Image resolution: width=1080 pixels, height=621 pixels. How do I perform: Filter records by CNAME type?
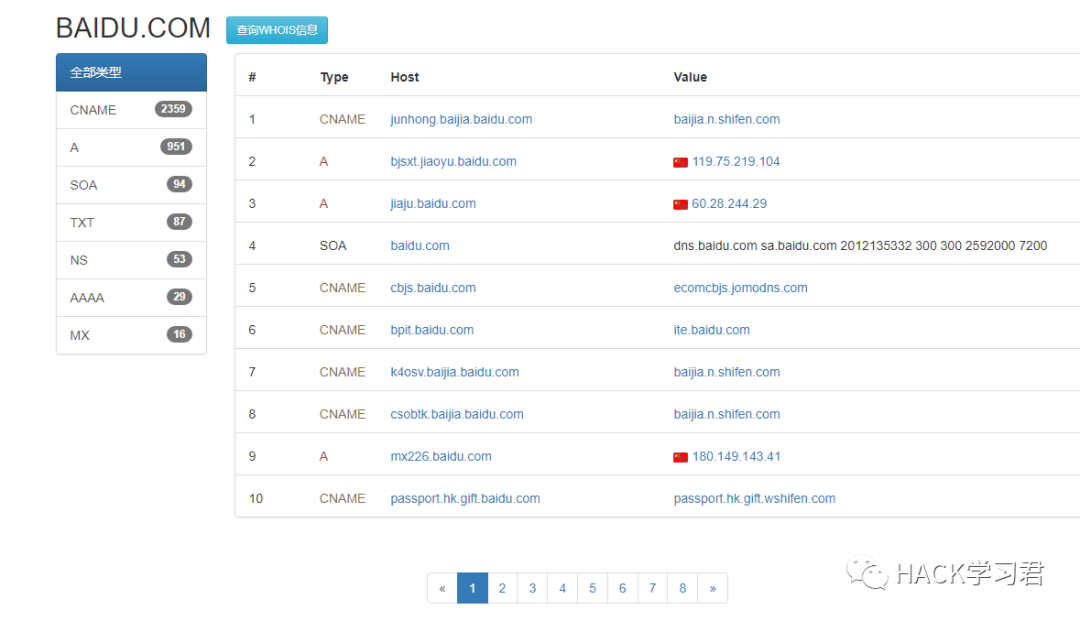click(x=132, y=110)
